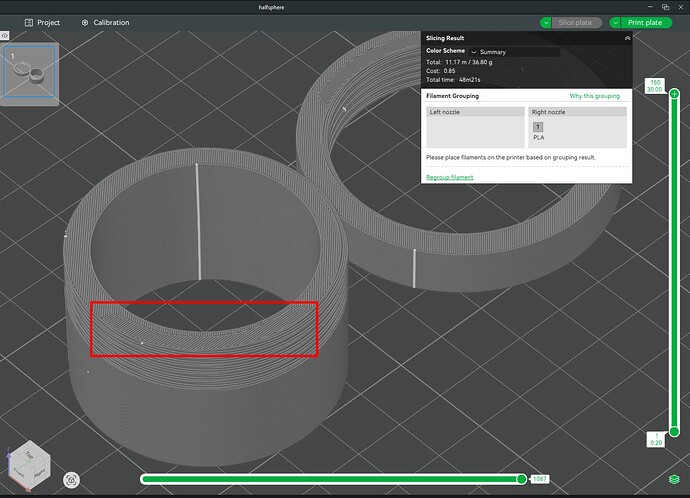This screenshot has height=498, width=690.
Task: Click the 1087 move value label
Action: coord(540,479)
